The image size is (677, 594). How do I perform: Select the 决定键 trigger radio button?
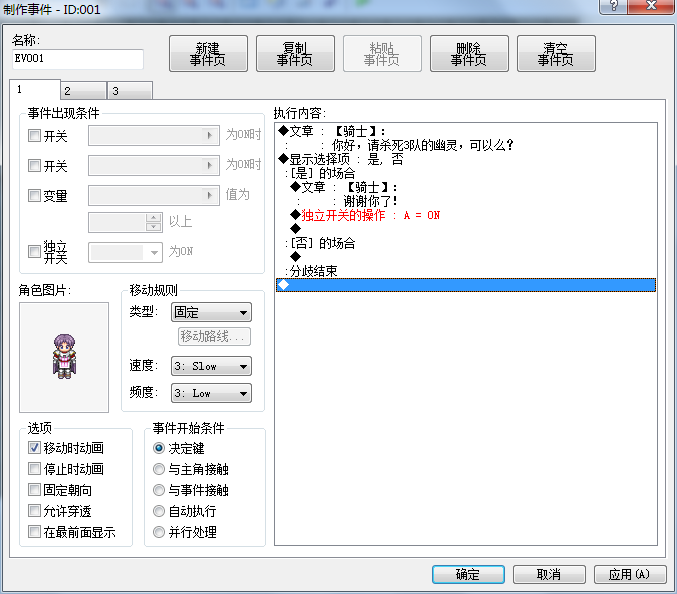coord(159,448)
